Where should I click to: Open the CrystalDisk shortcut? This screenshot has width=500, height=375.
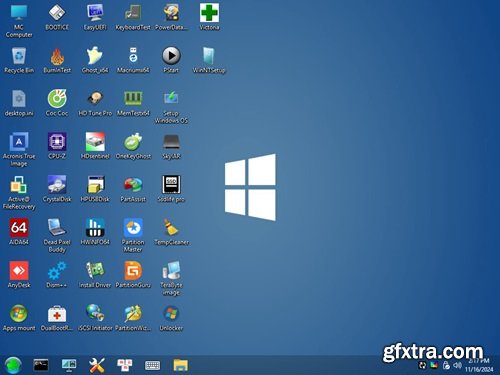tap(57, 189)
